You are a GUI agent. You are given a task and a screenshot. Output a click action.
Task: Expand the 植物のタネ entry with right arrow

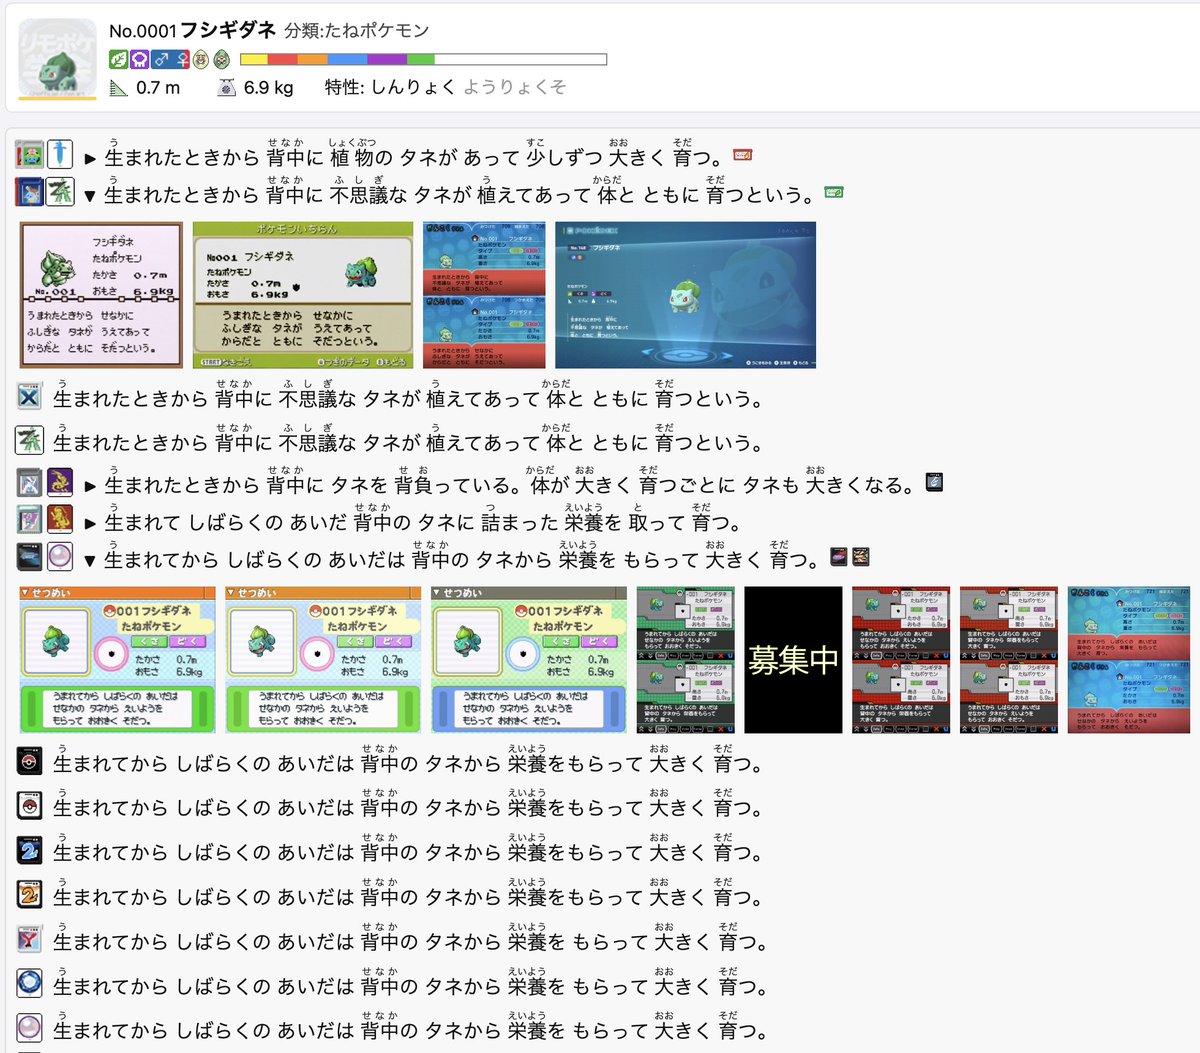[90, 158]
